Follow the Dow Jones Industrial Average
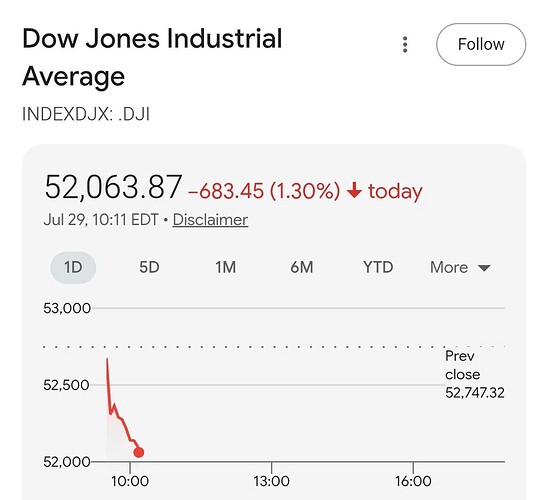This screenshot has height=500, width=548. 481,44
